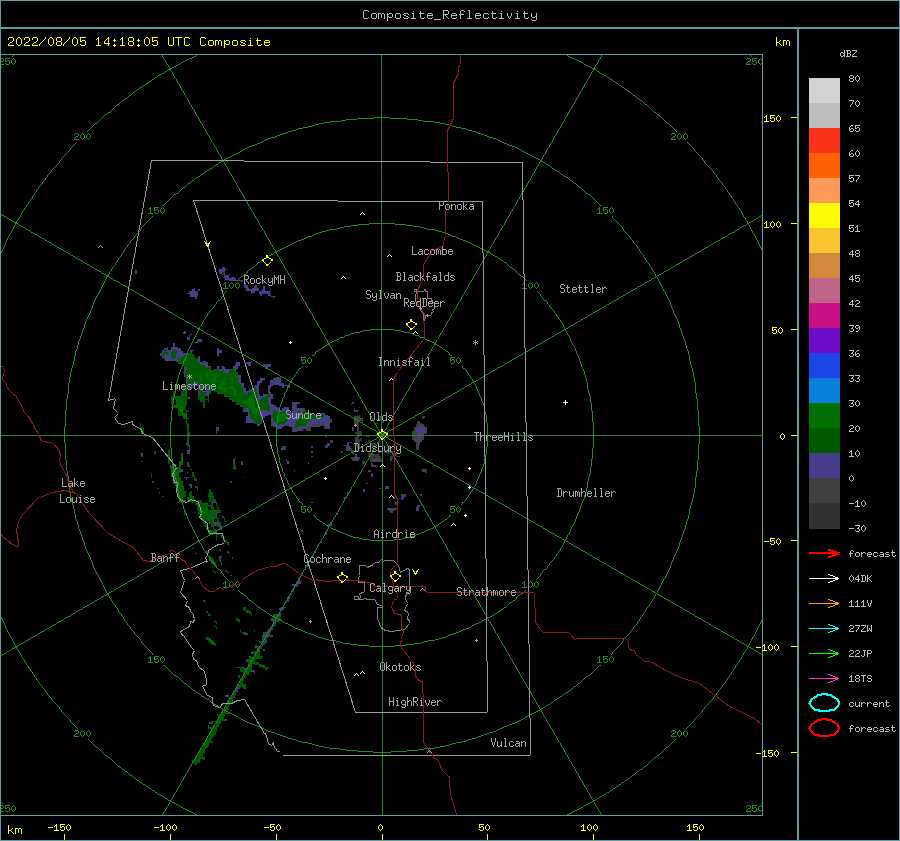Image resolution: width=900 pixels, height=841 pixels.
Task: Click the magenta 18TS arrow in legend
Action: click(x=824, y=679)
